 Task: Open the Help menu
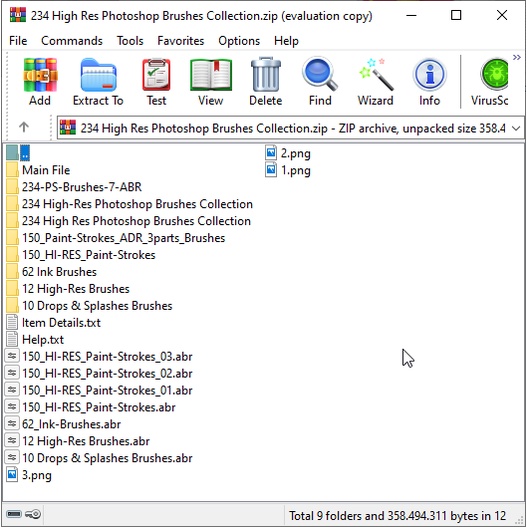(286, 41)
